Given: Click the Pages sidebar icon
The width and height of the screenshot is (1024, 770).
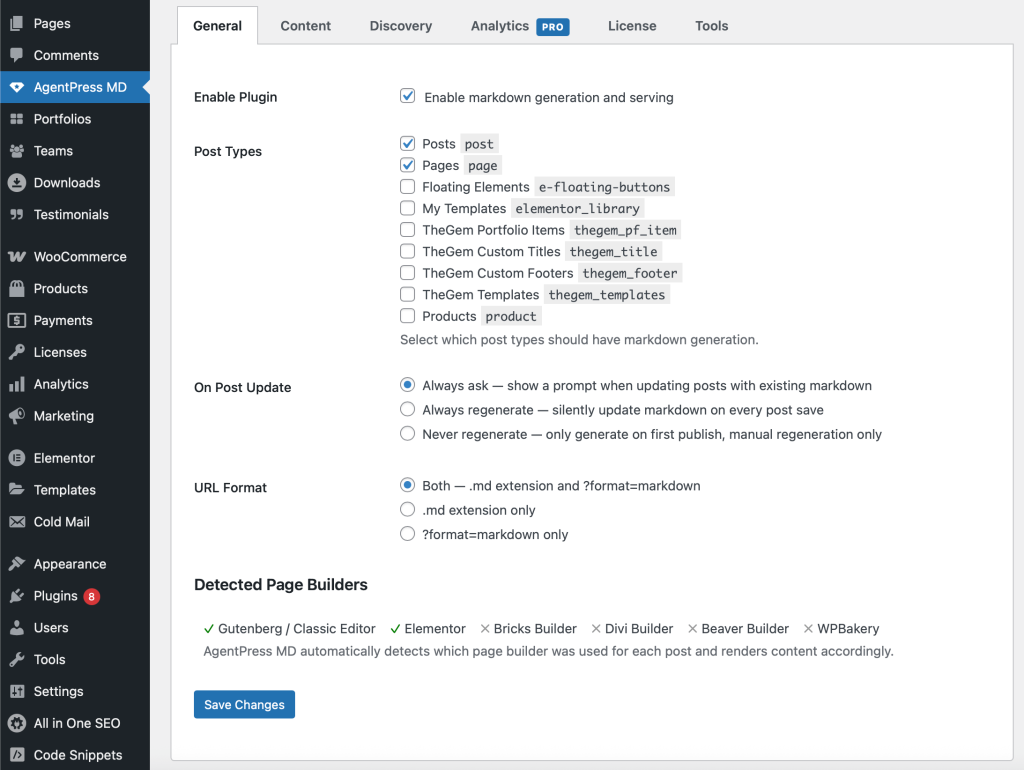Looking at the screenshot, I should pyautogui.click(x=17, y=24).
